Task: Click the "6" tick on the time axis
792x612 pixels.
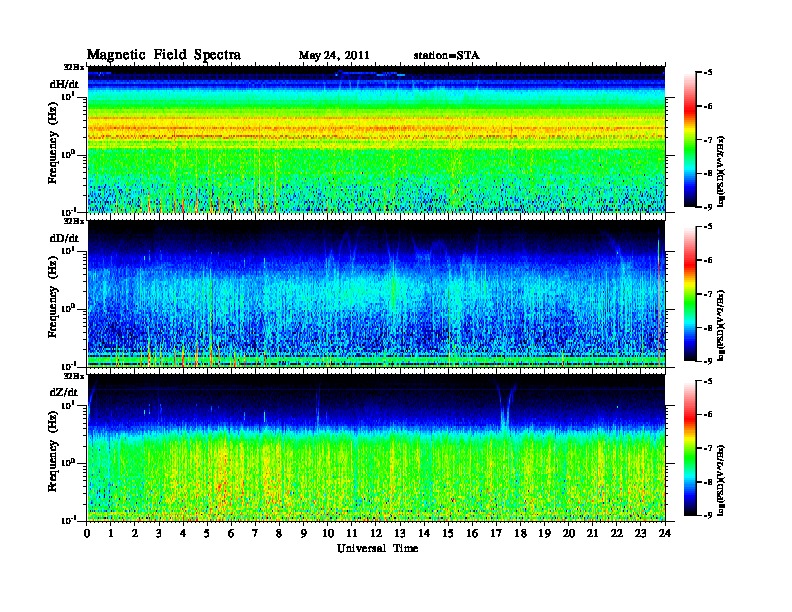Action: [x=231, y=534]
